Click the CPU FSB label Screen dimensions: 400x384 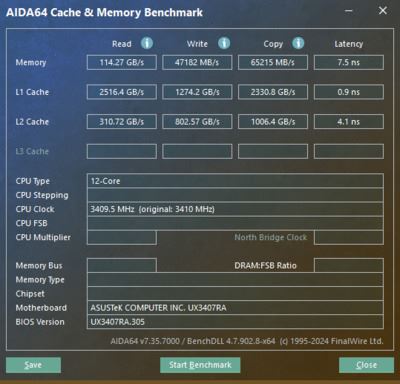(32, 223)
